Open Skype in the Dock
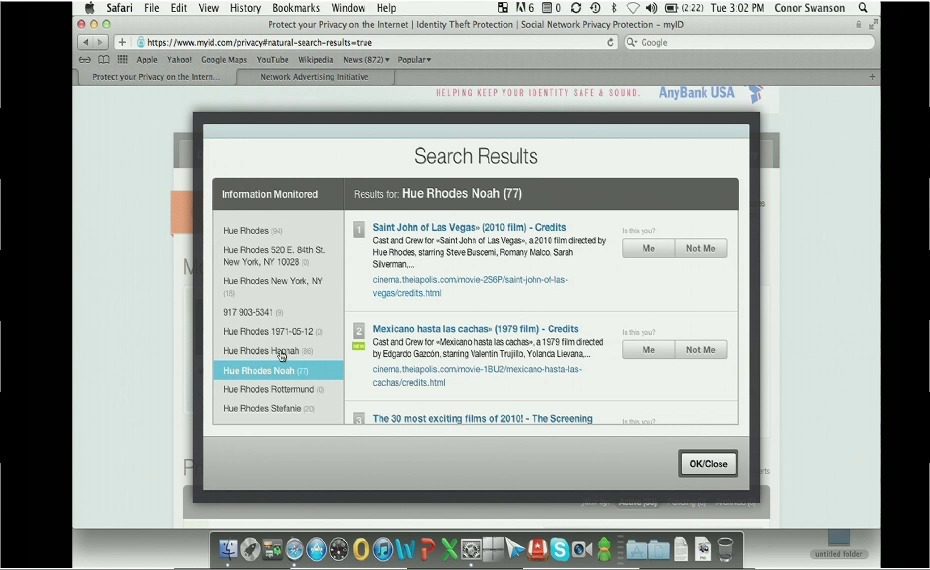 tap(559, 549)
